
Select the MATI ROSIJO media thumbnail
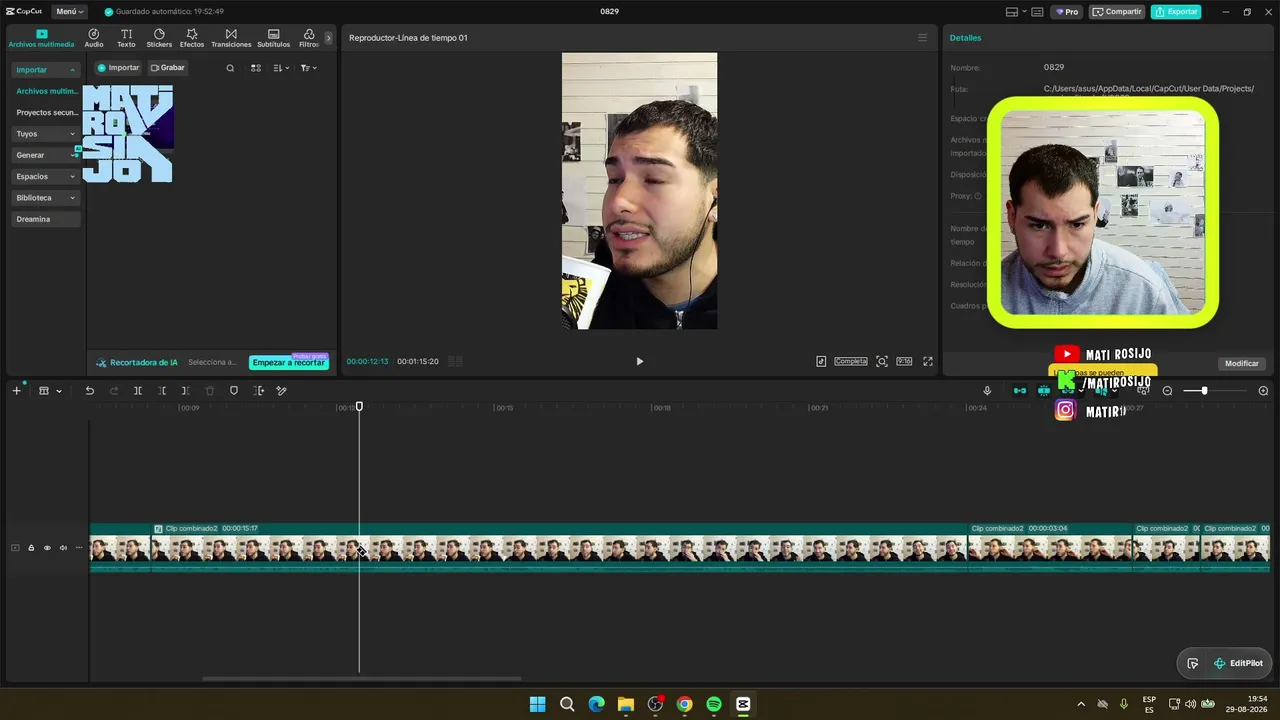(128, 134)
